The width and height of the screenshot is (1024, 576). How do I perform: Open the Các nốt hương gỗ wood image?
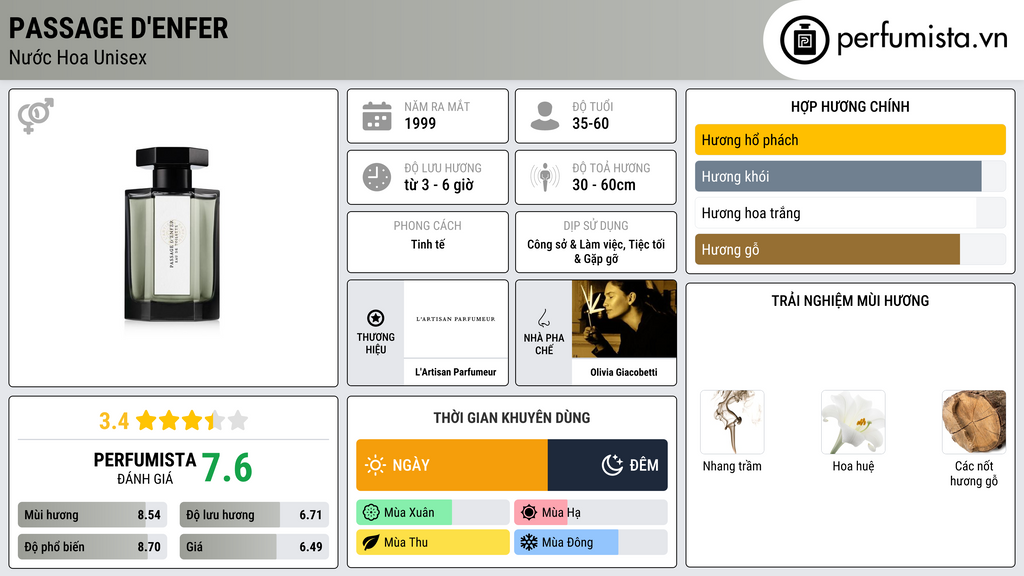pos(974,422)
